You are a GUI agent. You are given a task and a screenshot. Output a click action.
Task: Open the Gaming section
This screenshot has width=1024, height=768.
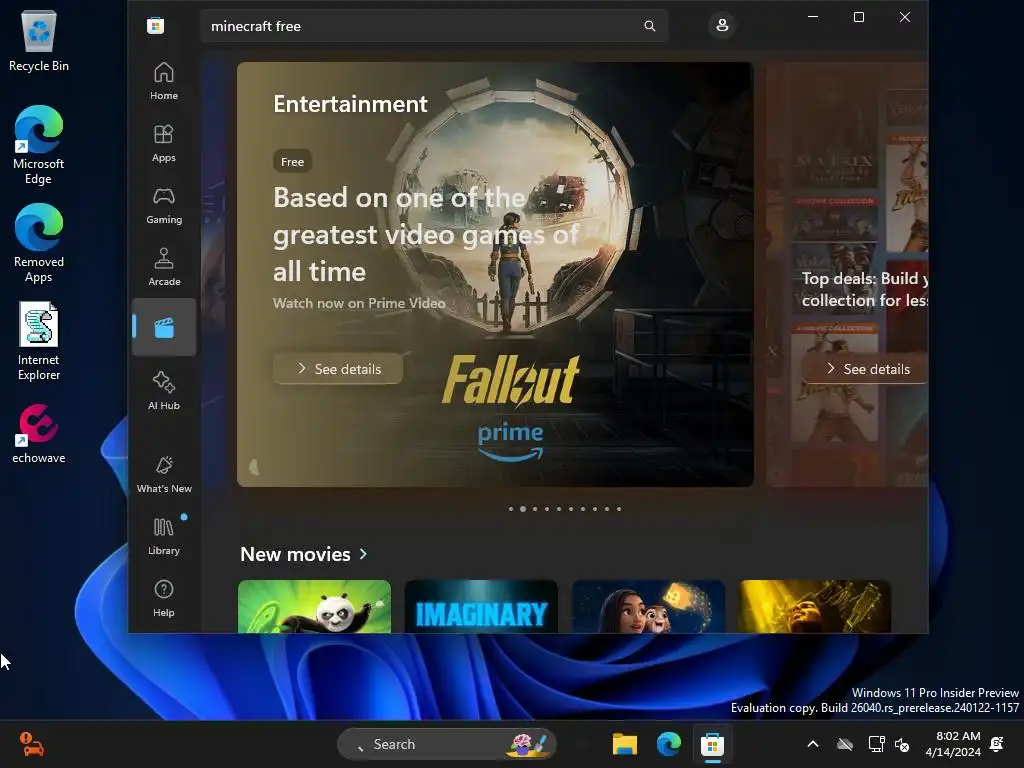[163, 206]
